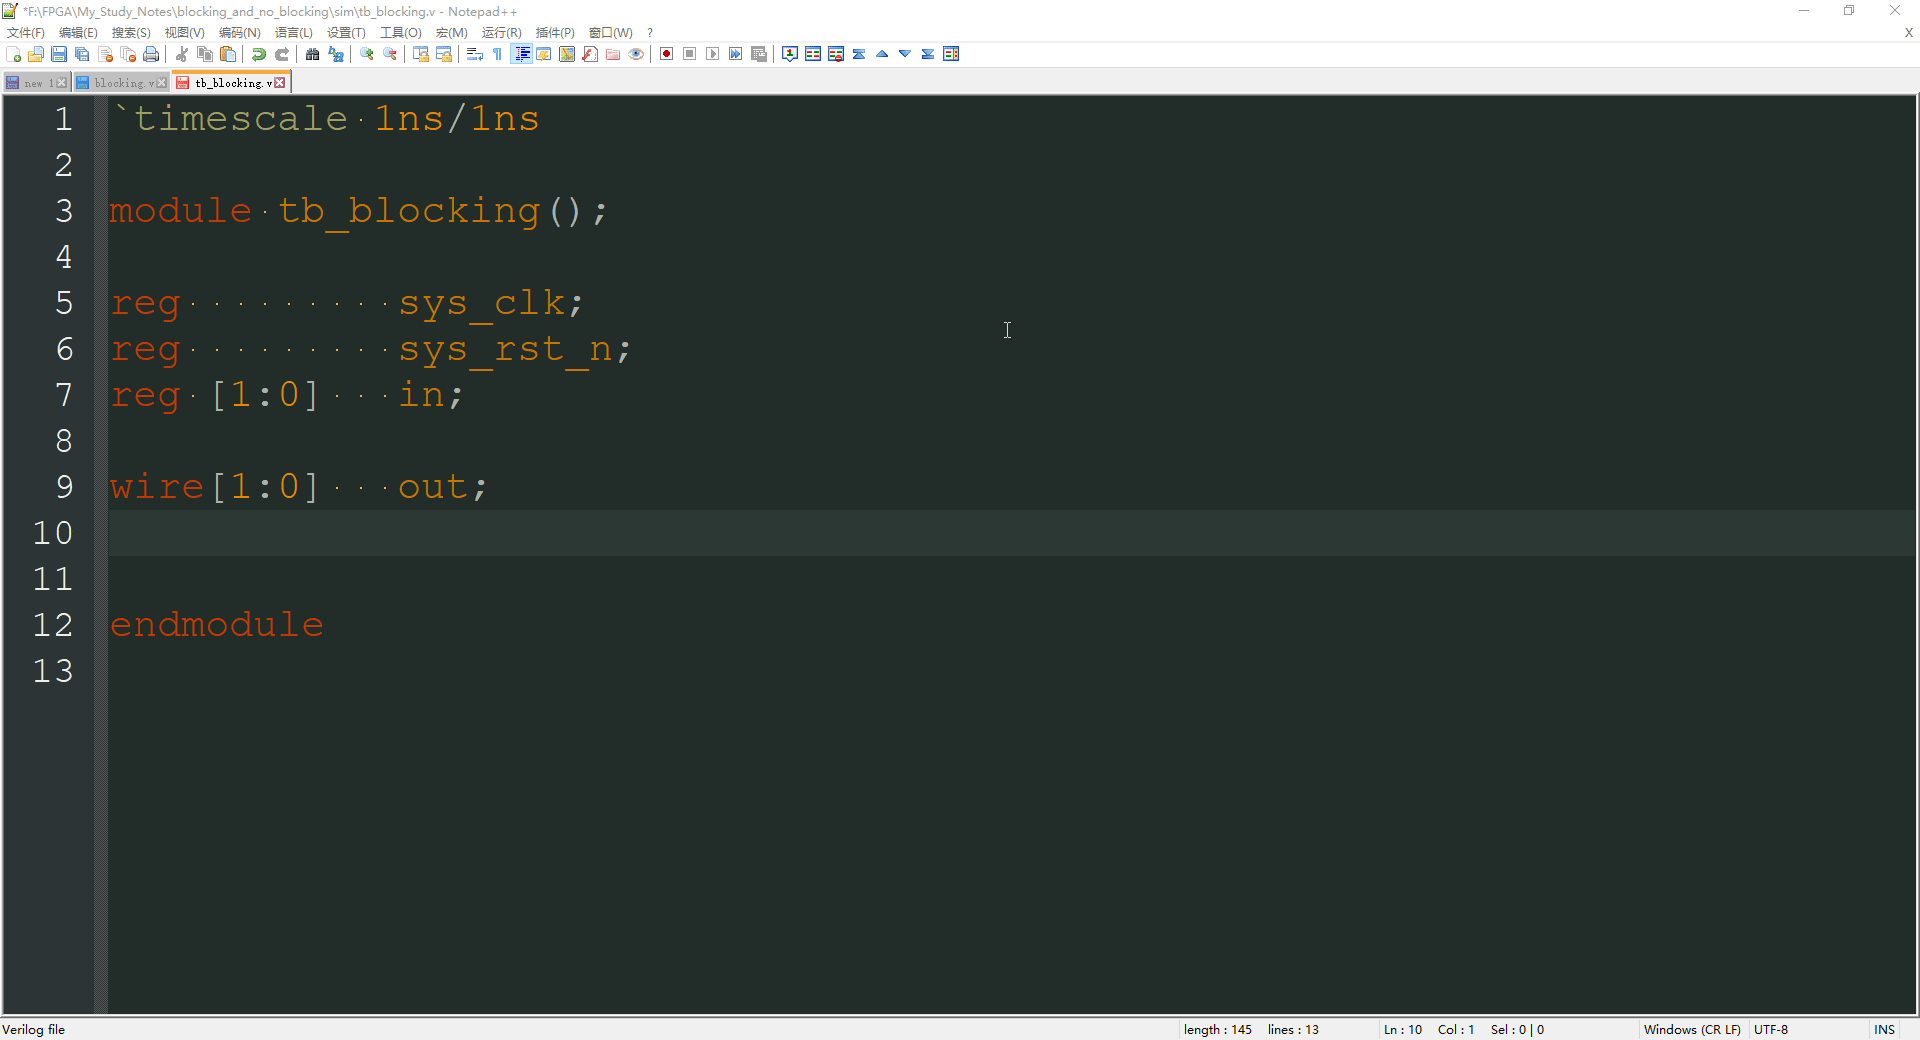Switch to the new 1 tab

pyautogui.click(x=33, y=82)
